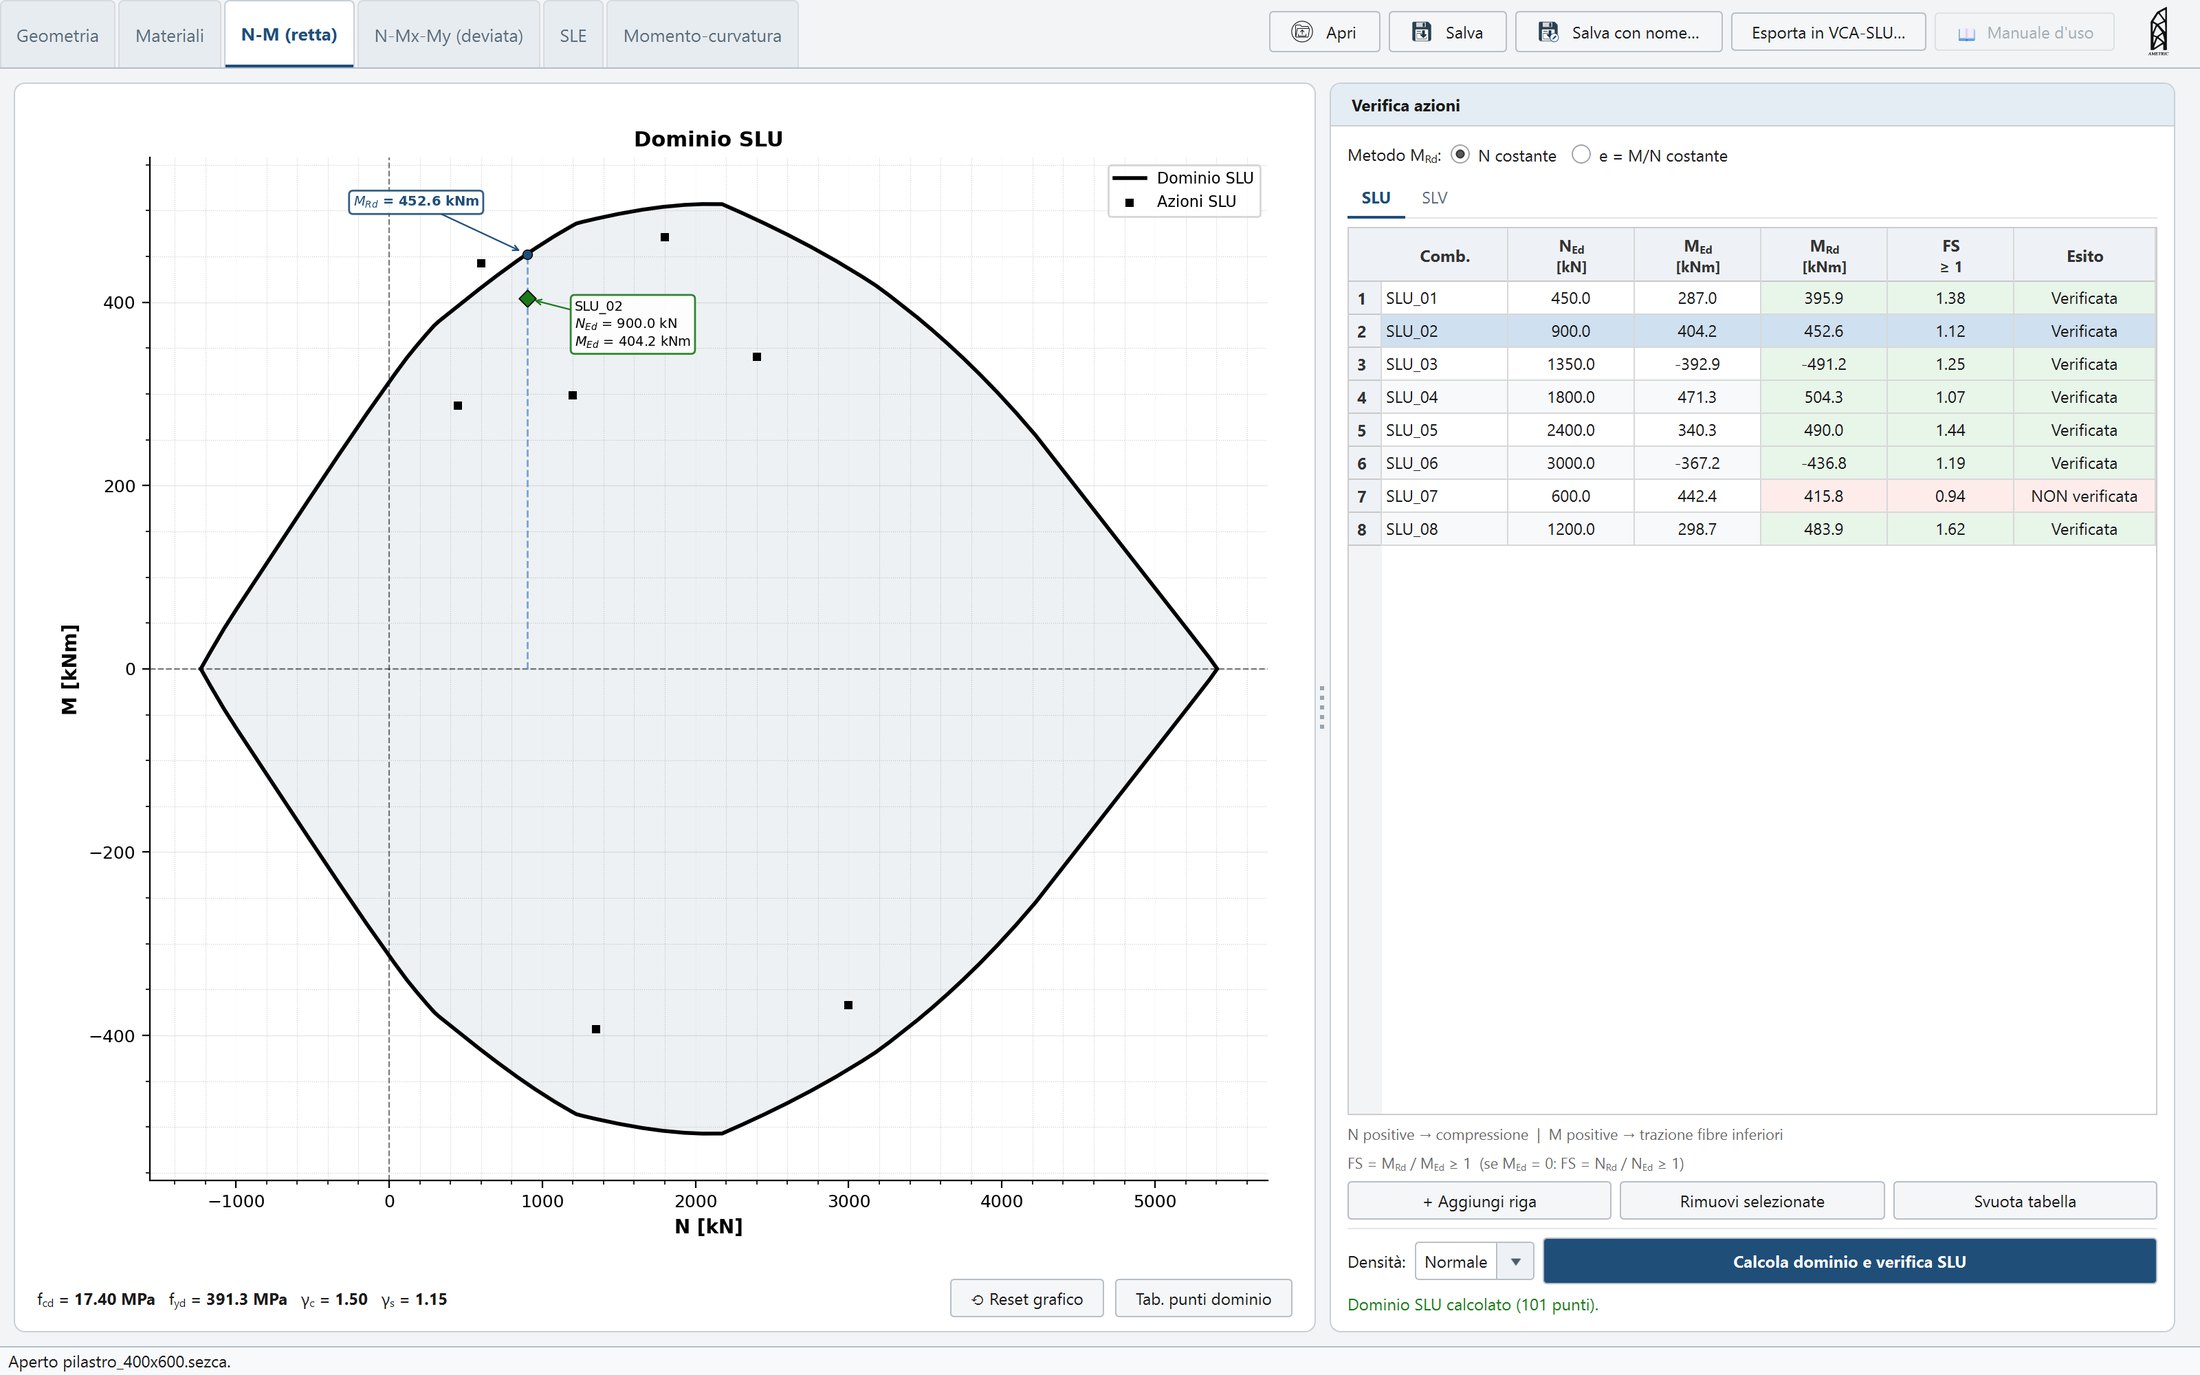Click the Salva floppy disk icon

coord(1421,32)
